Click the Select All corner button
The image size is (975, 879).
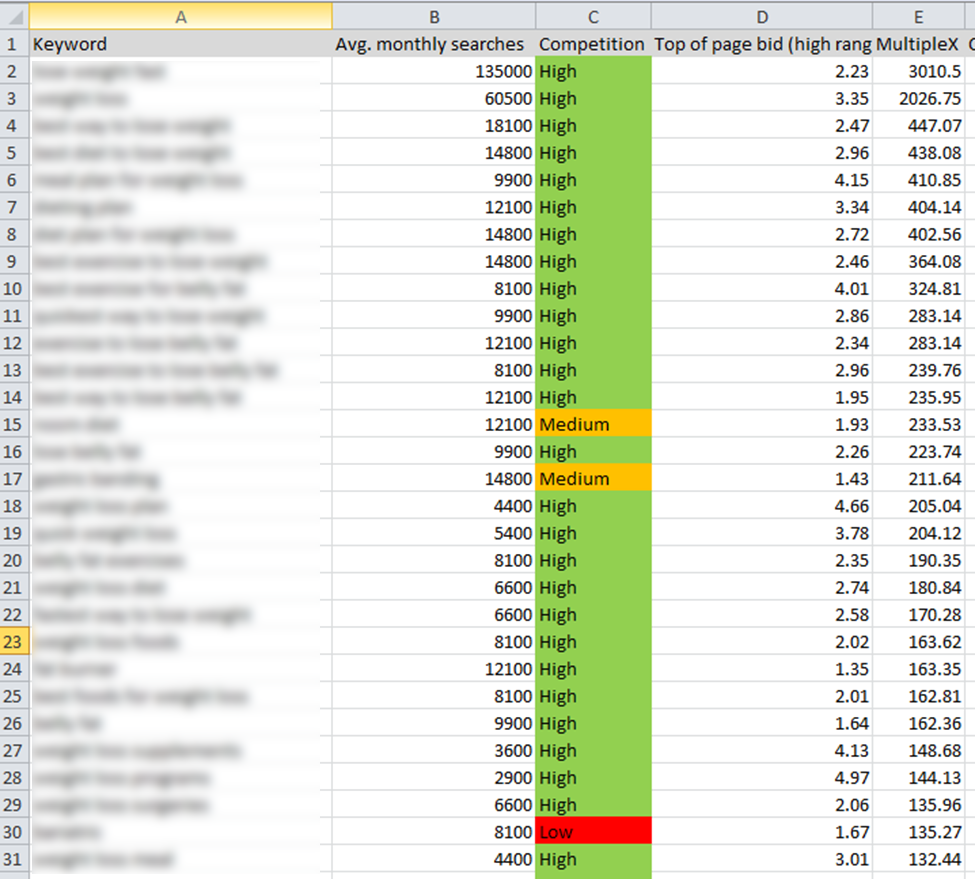14,15
